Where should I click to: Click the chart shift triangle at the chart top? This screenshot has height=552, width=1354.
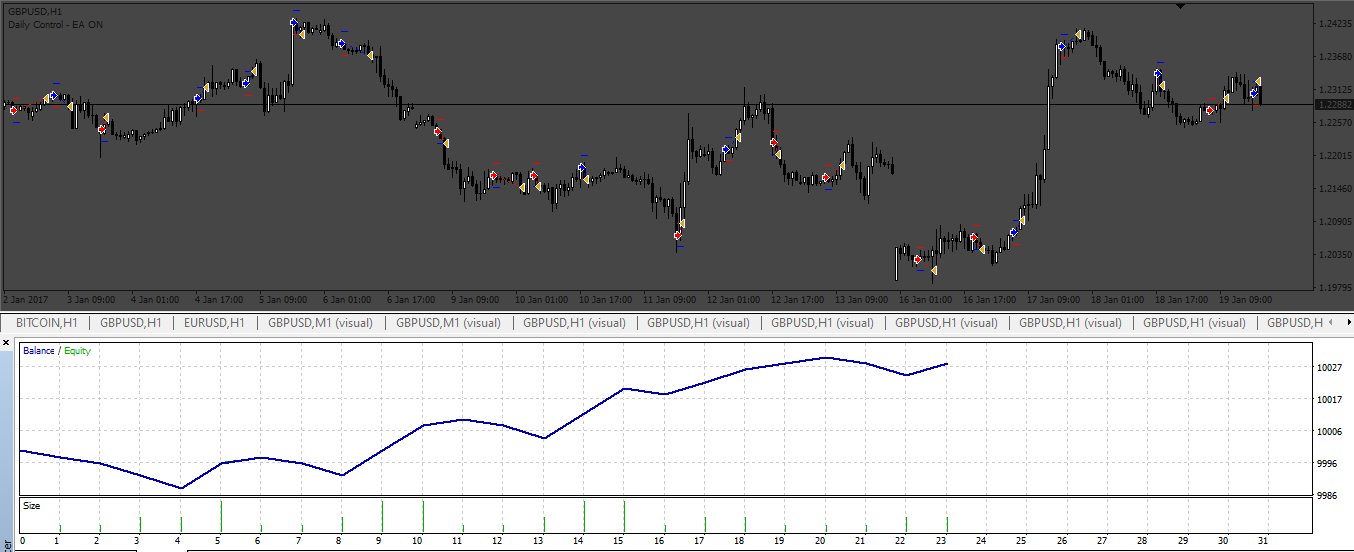pos(1181,6)
